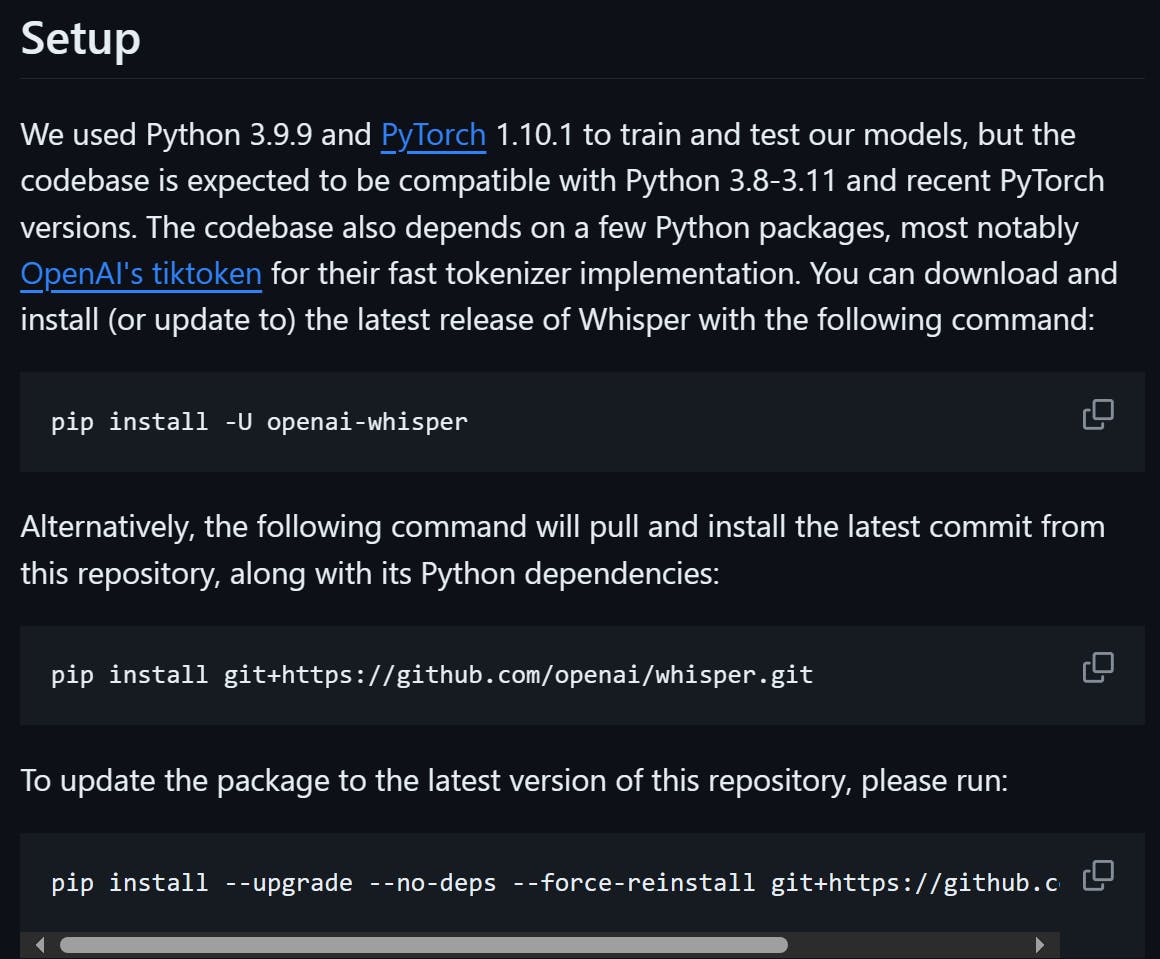Click the paragraph starting with Alternatively
The height and width of the screenshot is (959, 1160).
[562, 551]
